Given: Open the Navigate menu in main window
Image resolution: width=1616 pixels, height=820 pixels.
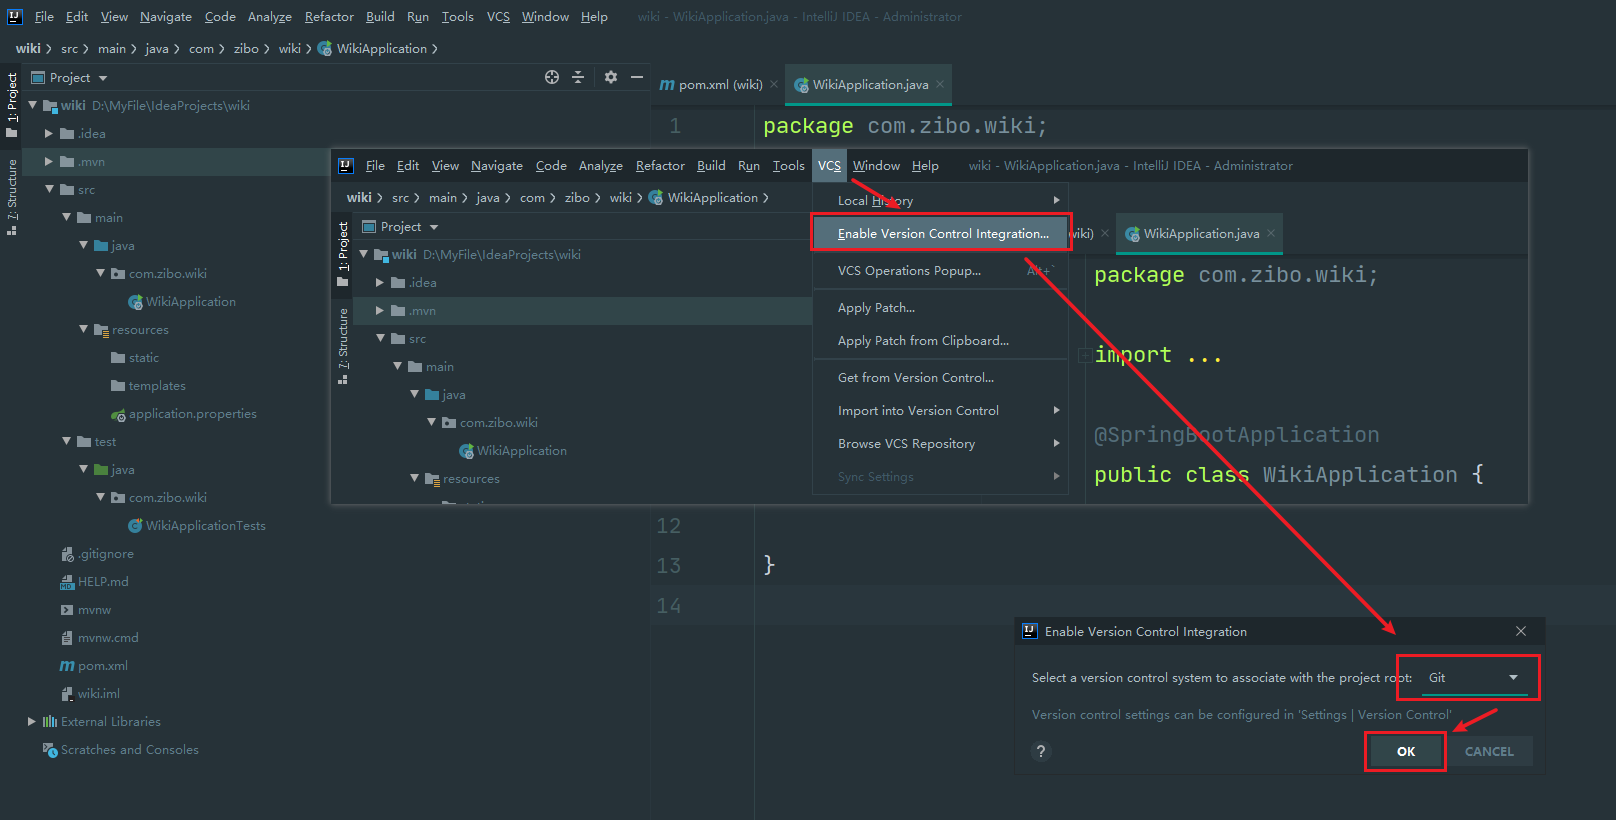Looking at the screenshot, I should 166,17.
